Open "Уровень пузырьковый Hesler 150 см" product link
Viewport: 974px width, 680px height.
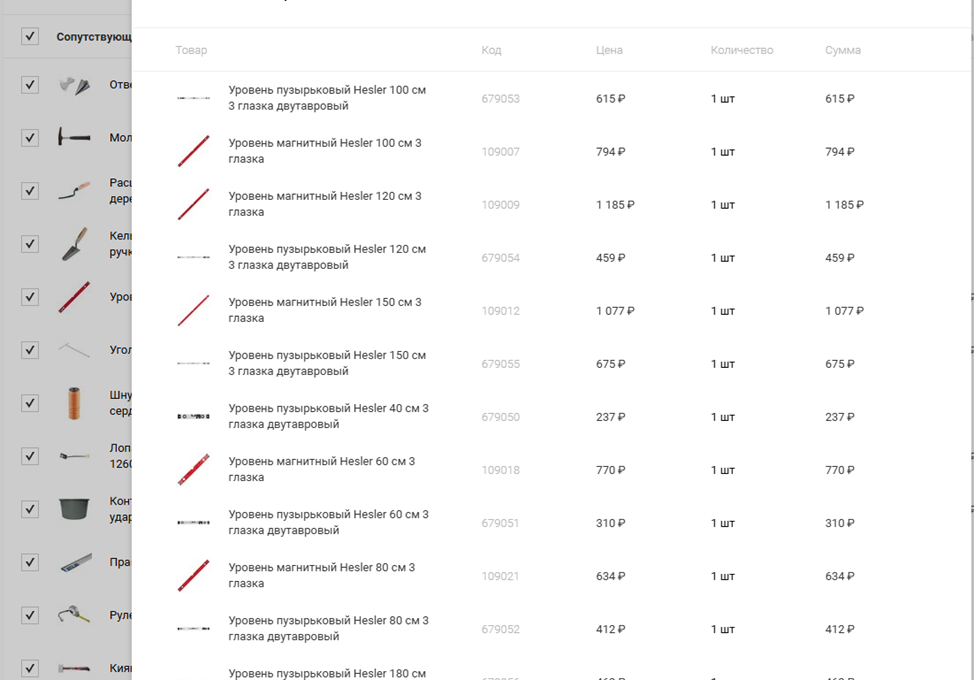click(327, 363)
